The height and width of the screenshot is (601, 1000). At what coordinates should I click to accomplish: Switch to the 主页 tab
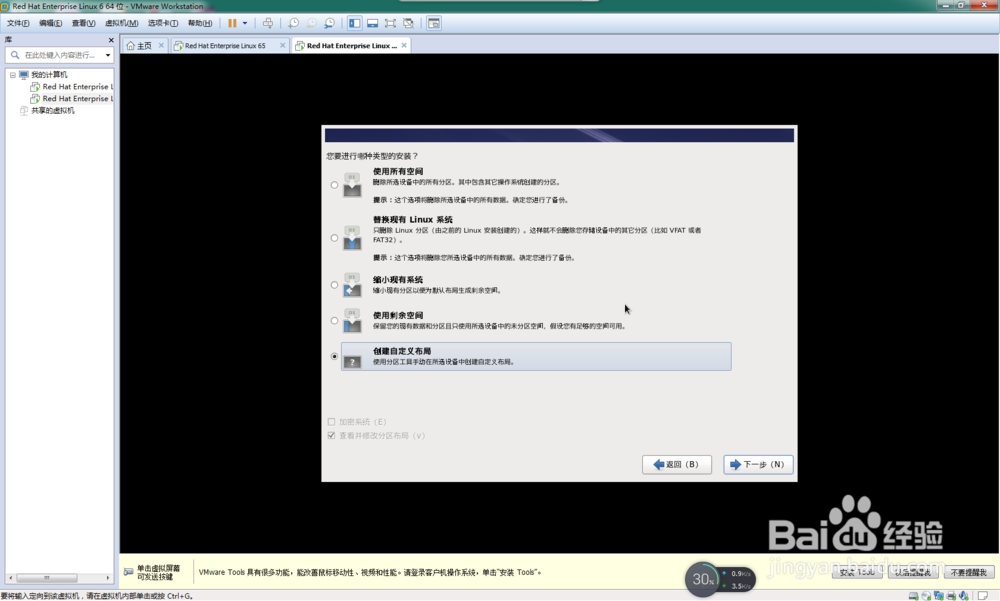click(x=144, y=45)
